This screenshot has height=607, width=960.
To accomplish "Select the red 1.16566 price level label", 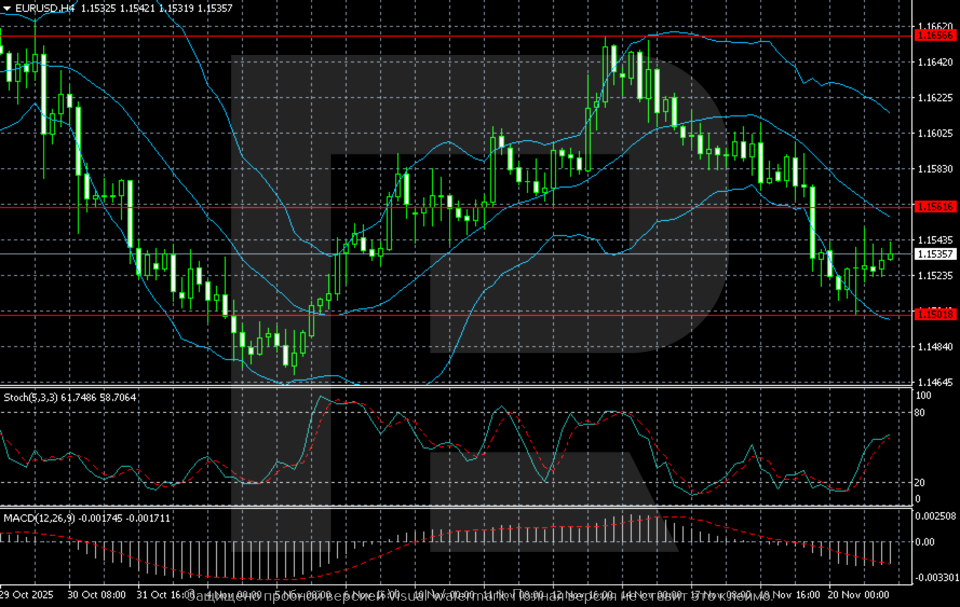I will point(934,35).
